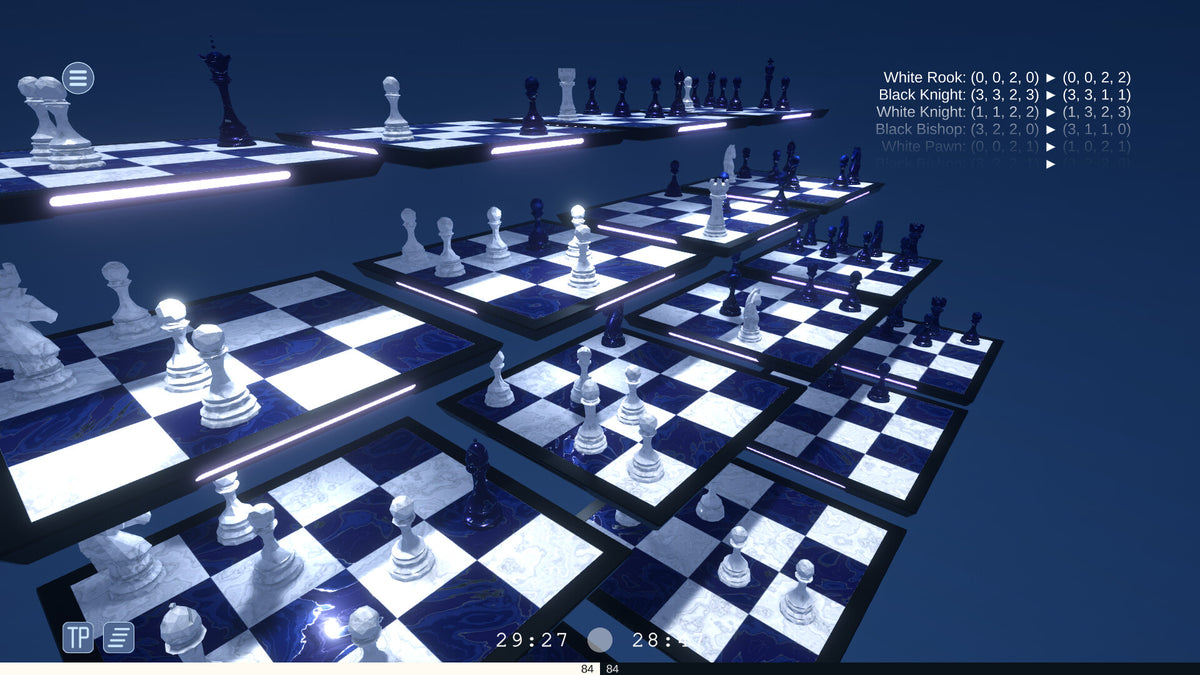Select the White Rook move history entry
Image resolution: width=1200 pixels, height=675 pixels.
(1007, 77)
